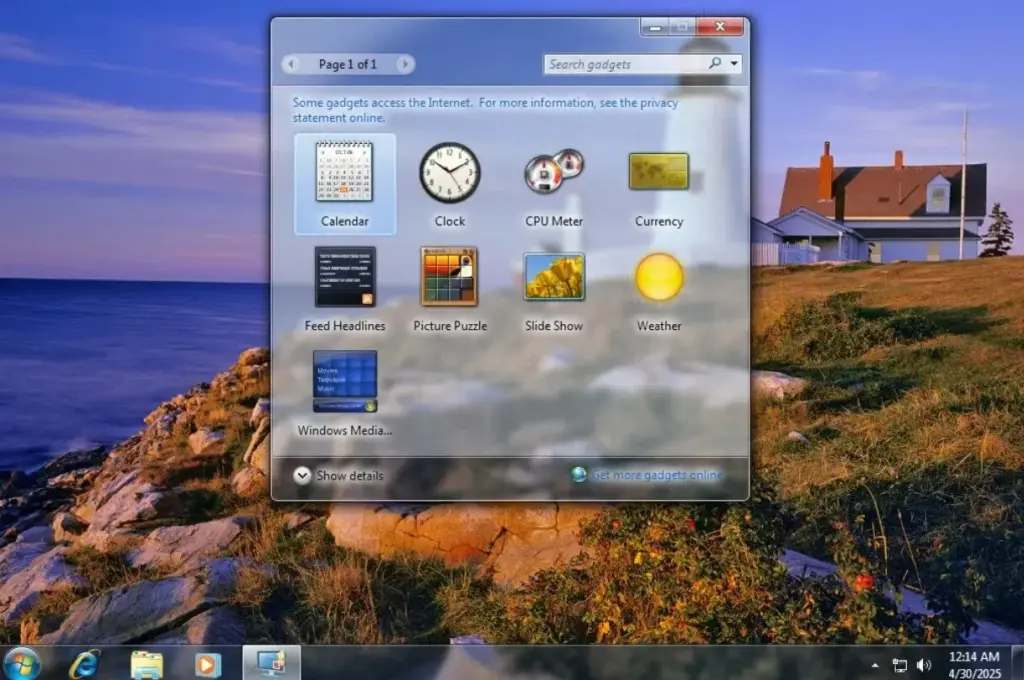This screenshot has height=680, width=1024.
Task: Go to the next gadgets page
Action: [404, 64]
